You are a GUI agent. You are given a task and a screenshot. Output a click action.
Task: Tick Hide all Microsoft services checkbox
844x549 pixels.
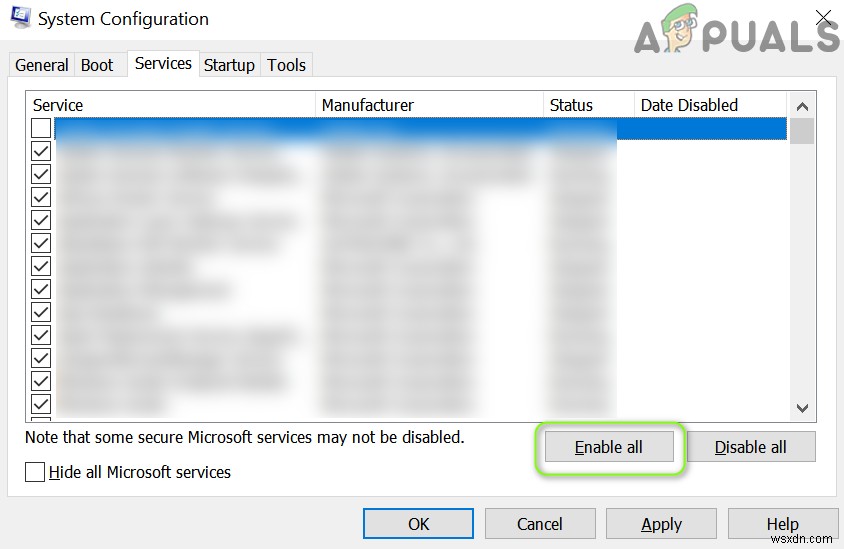[35, 472]
